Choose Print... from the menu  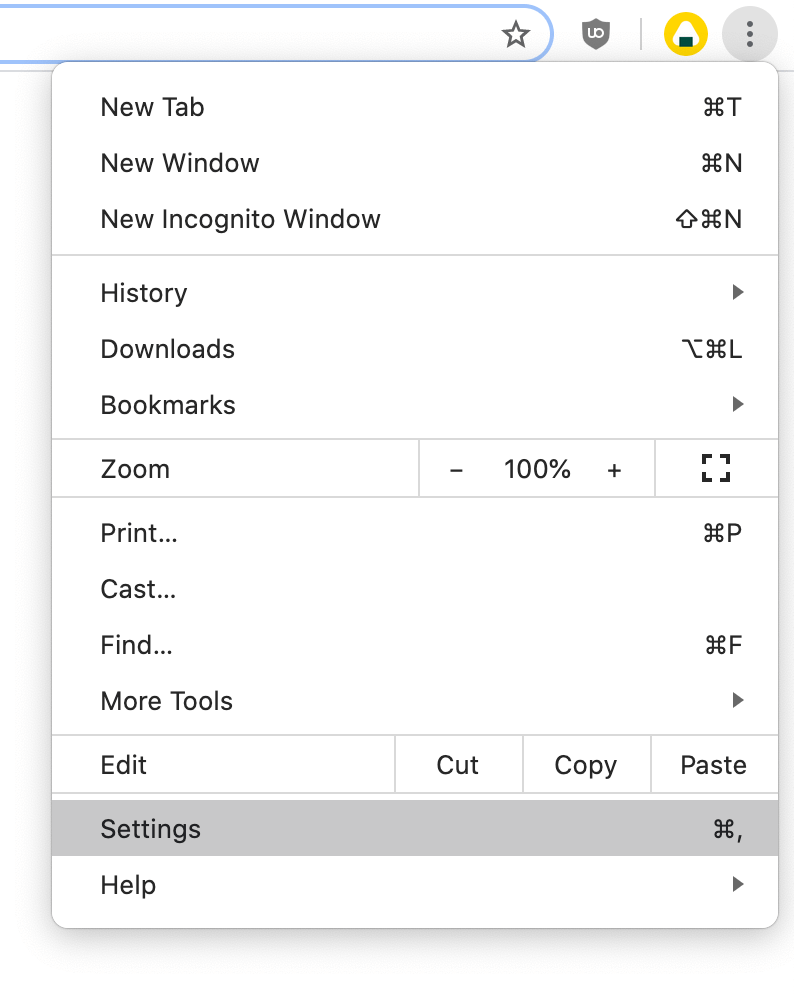(415, 533)
